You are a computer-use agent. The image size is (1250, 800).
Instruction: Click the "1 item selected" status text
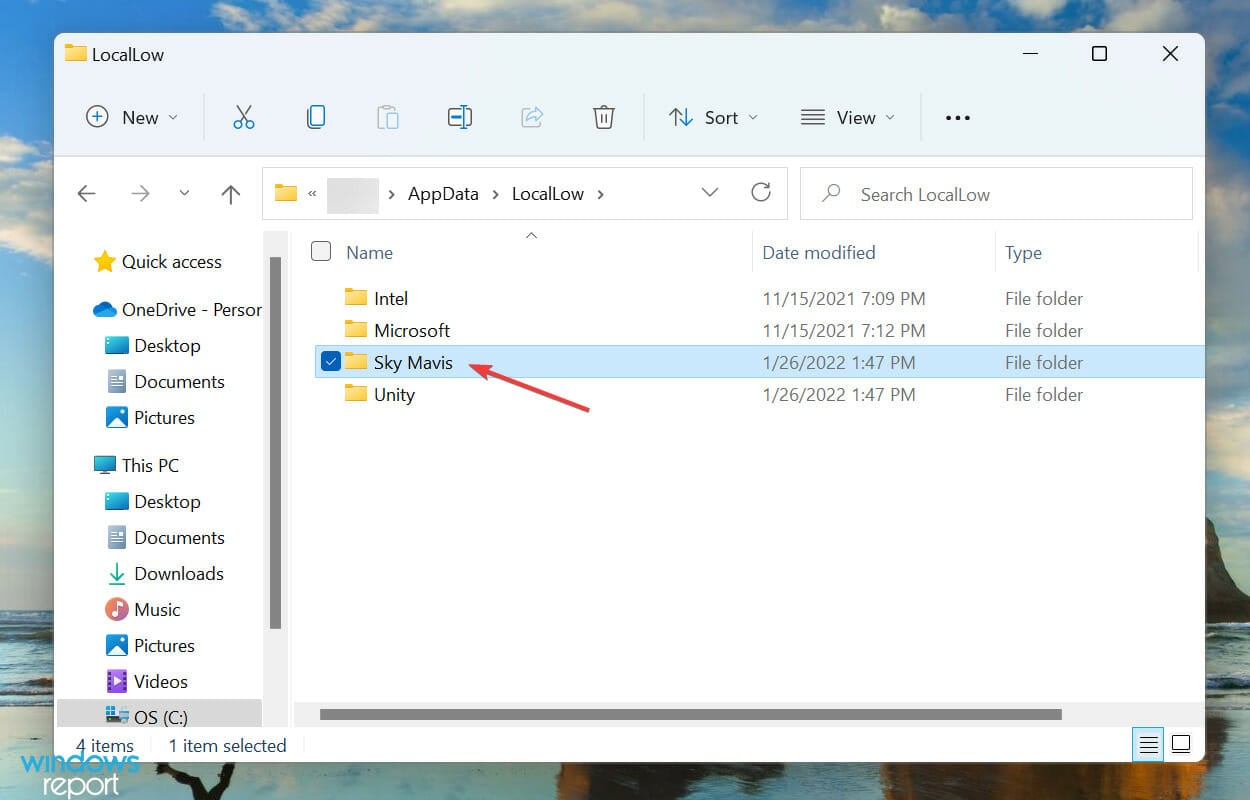point(227,745)
